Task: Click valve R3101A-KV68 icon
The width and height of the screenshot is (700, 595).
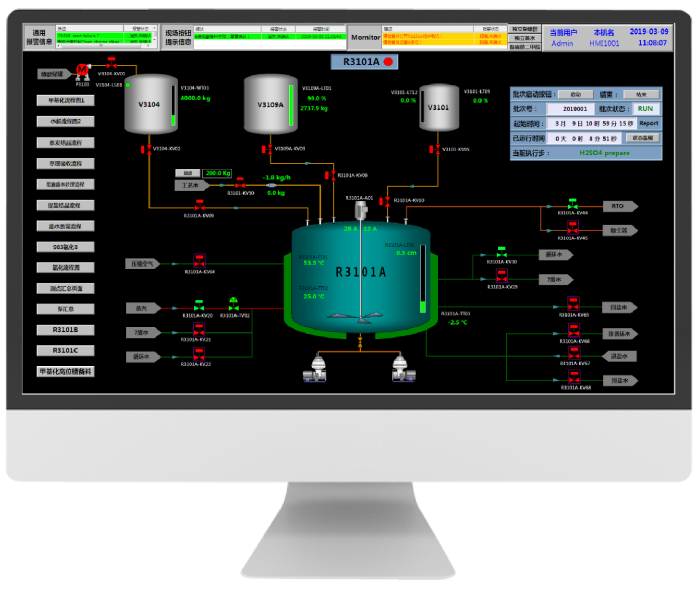Action: click(x=574, y=377)
